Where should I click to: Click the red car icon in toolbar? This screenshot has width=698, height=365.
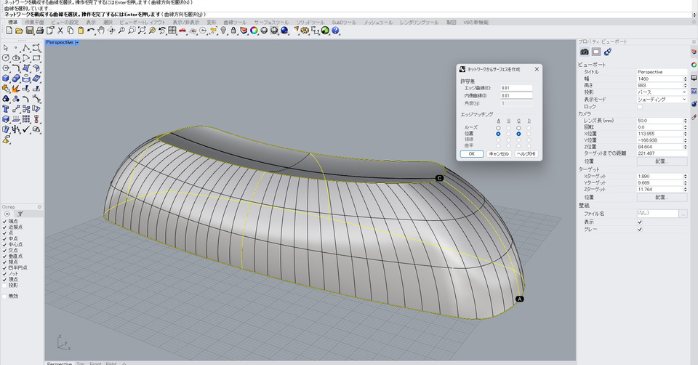183,31
